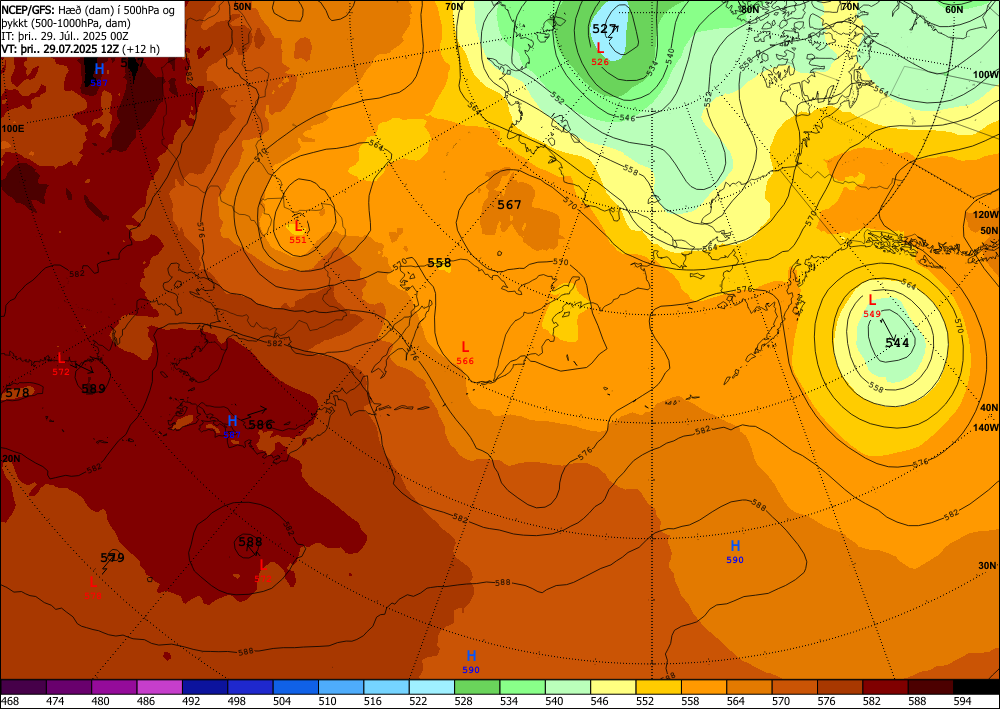This screenshot has width=1000, height=709.
Task: Click the legend swatch labeled 564
Action: click(x=749, y=687)
